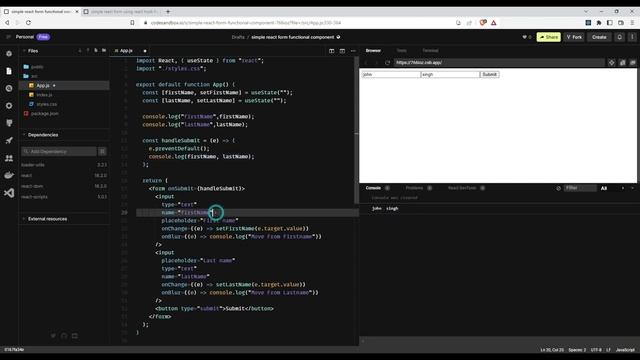Expand the External resources section
This screenshot has height=360, width=640.
coord(24,219)
